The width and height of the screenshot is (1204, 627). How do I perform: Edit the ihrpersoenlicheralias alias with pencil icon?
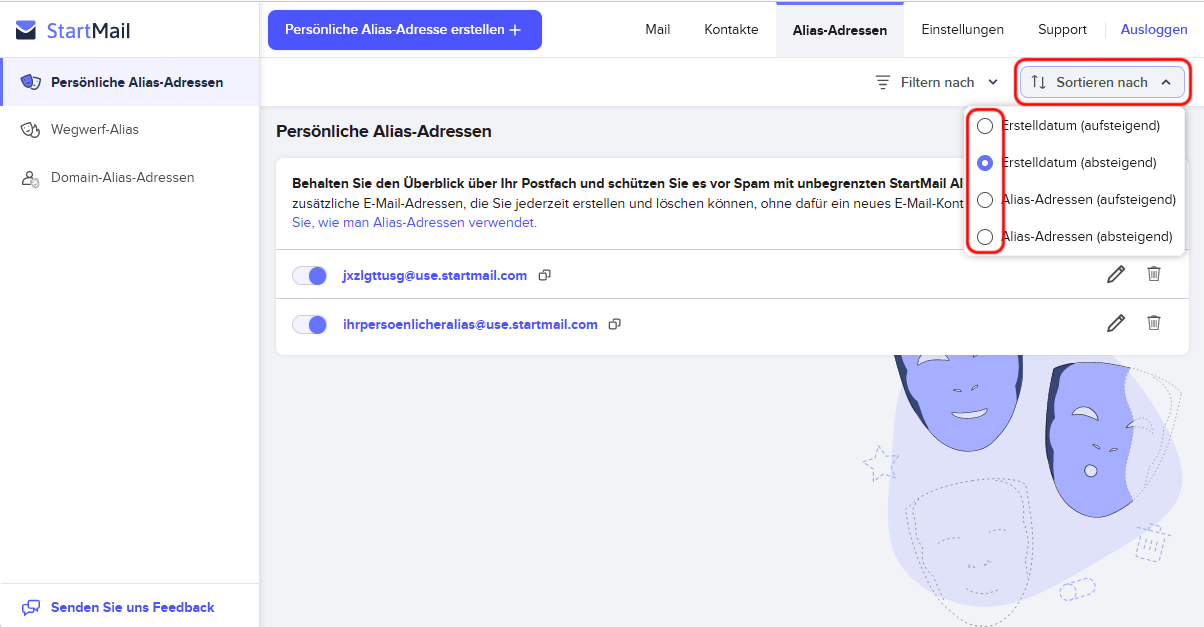point(1116,323)
